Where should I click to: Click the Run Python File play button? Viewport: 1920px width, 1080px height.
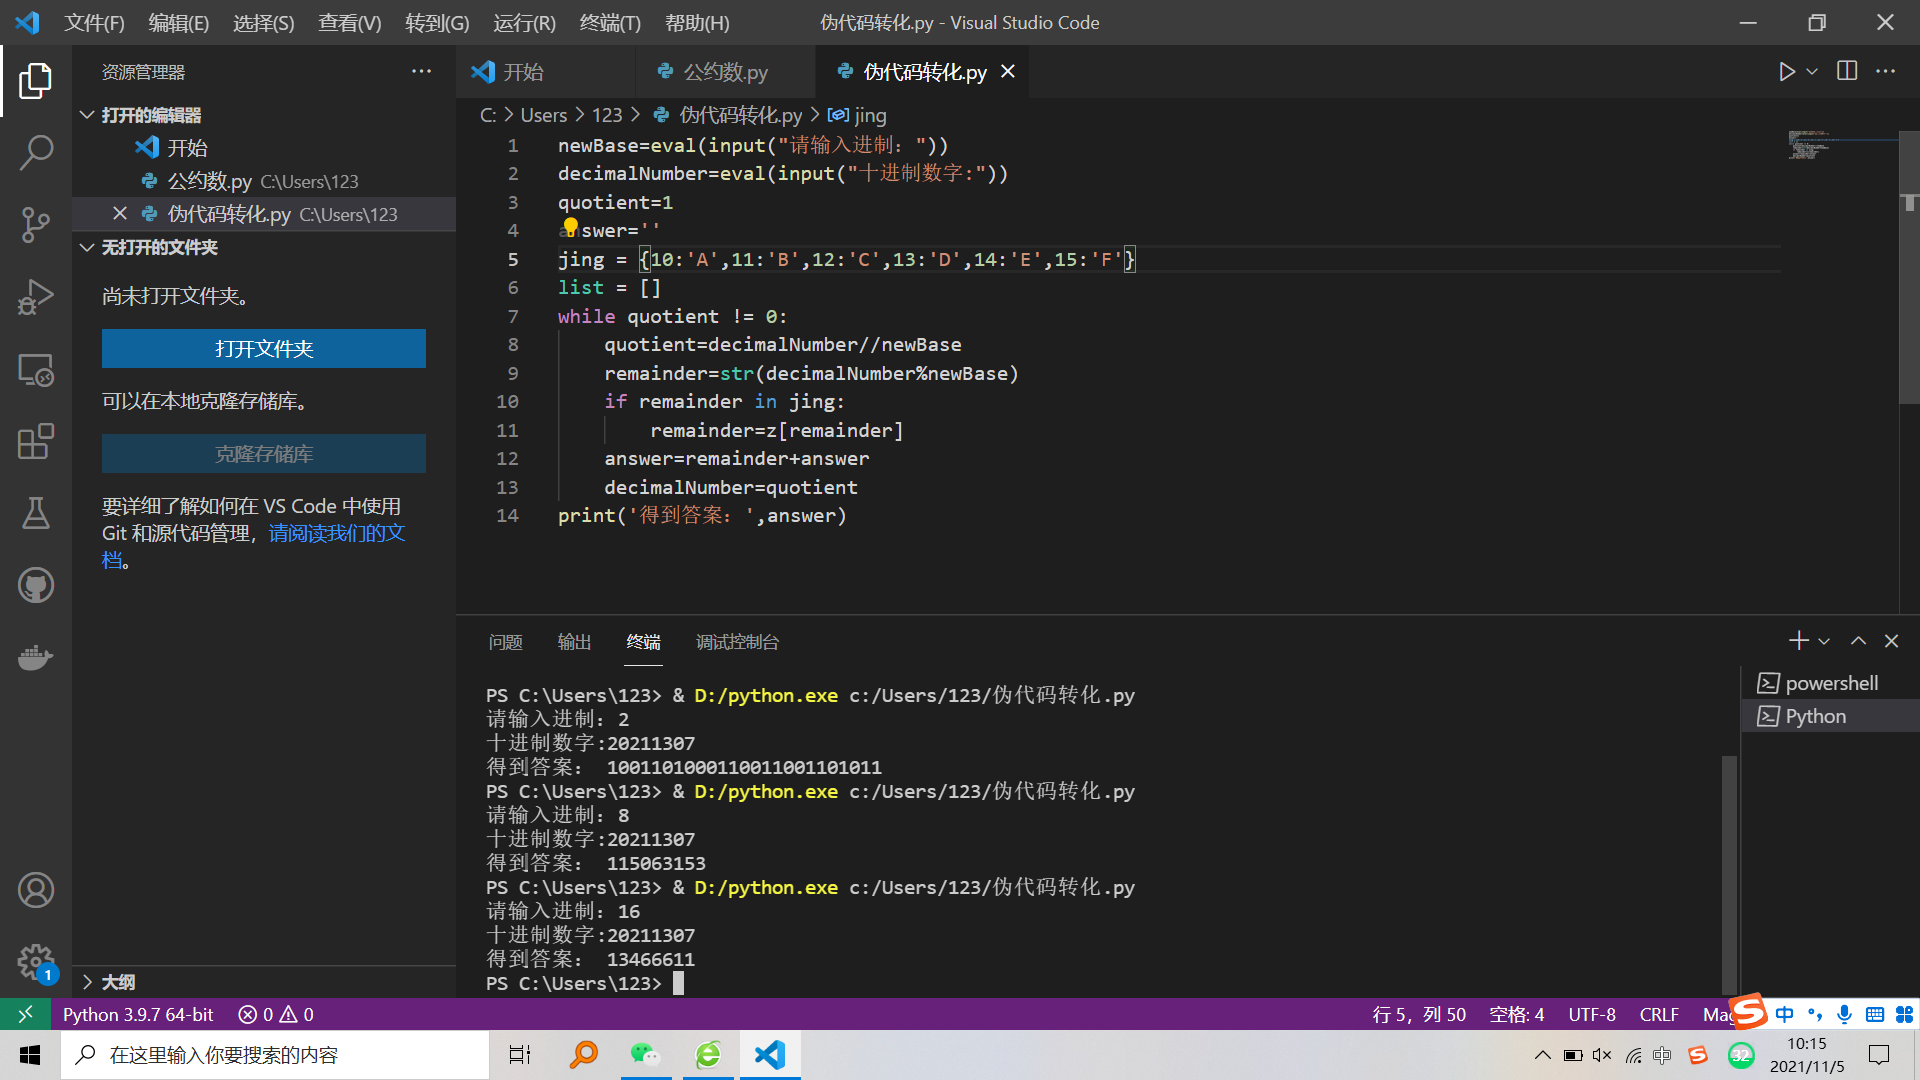tap(1786, 72)
